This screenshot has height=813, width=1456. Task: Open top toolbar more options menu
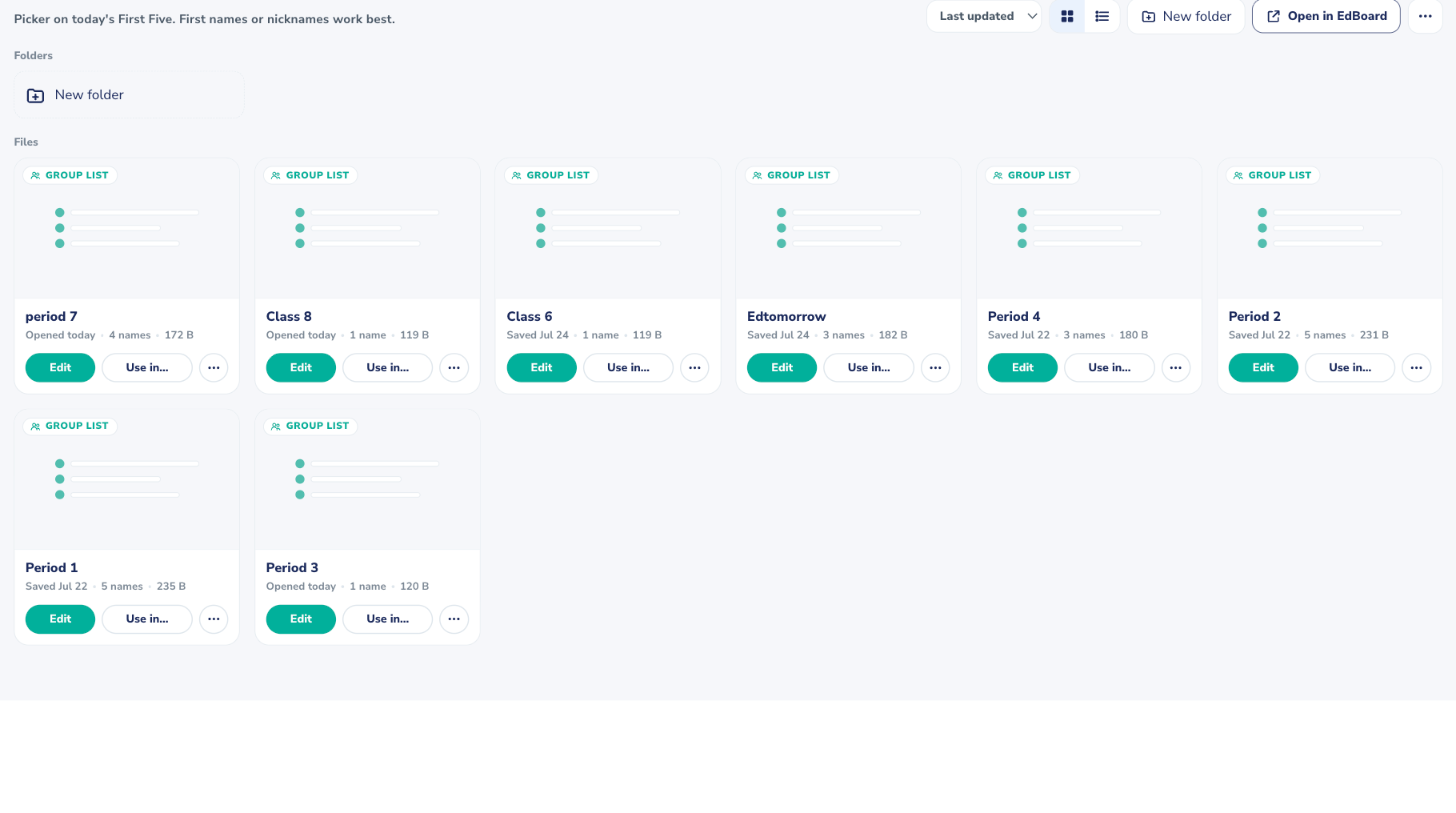pyautogui.click(x=1425, y=16)
